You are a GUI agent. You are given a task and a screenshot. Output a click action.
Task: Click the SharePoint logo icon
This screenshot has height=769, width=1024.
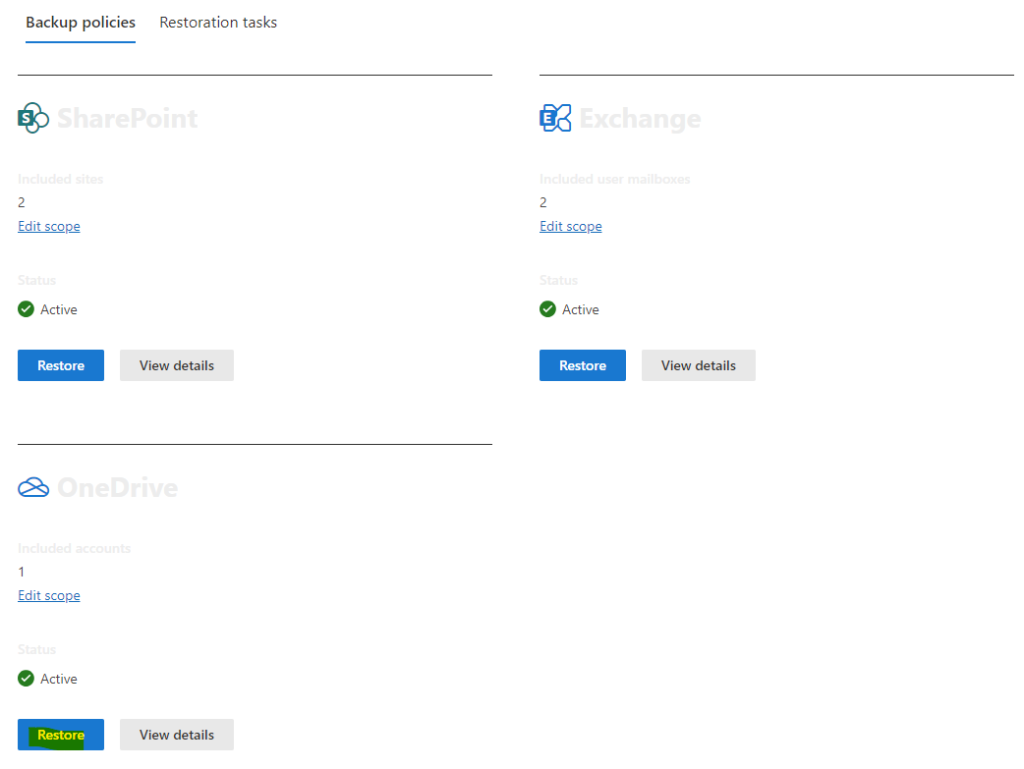(x=33, y=118)
